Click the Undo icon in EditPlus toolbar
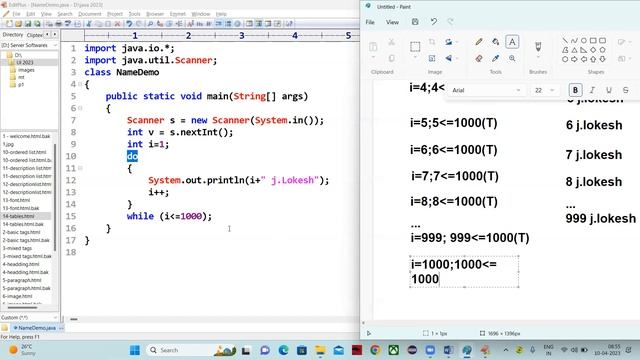This screenshot has width=640, height=360. (x=129, y=24)
